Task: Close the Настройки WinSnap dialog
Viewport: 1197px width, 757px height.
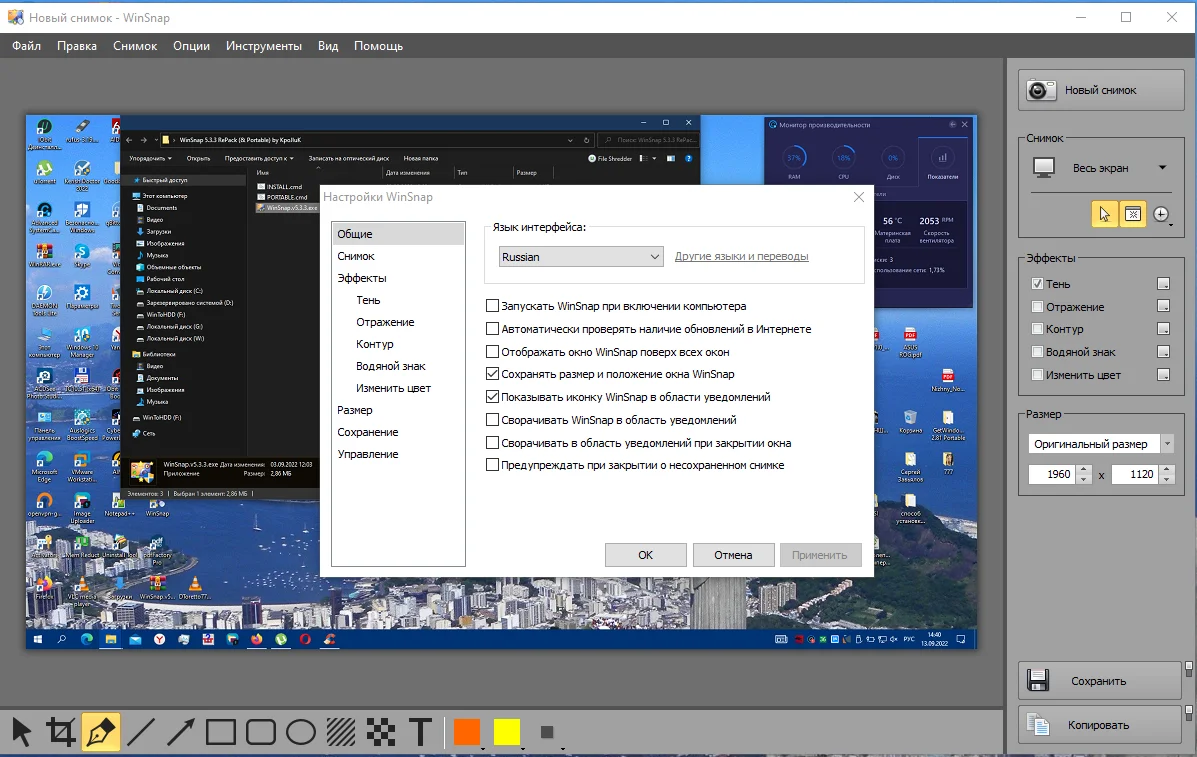Action: 859,197
